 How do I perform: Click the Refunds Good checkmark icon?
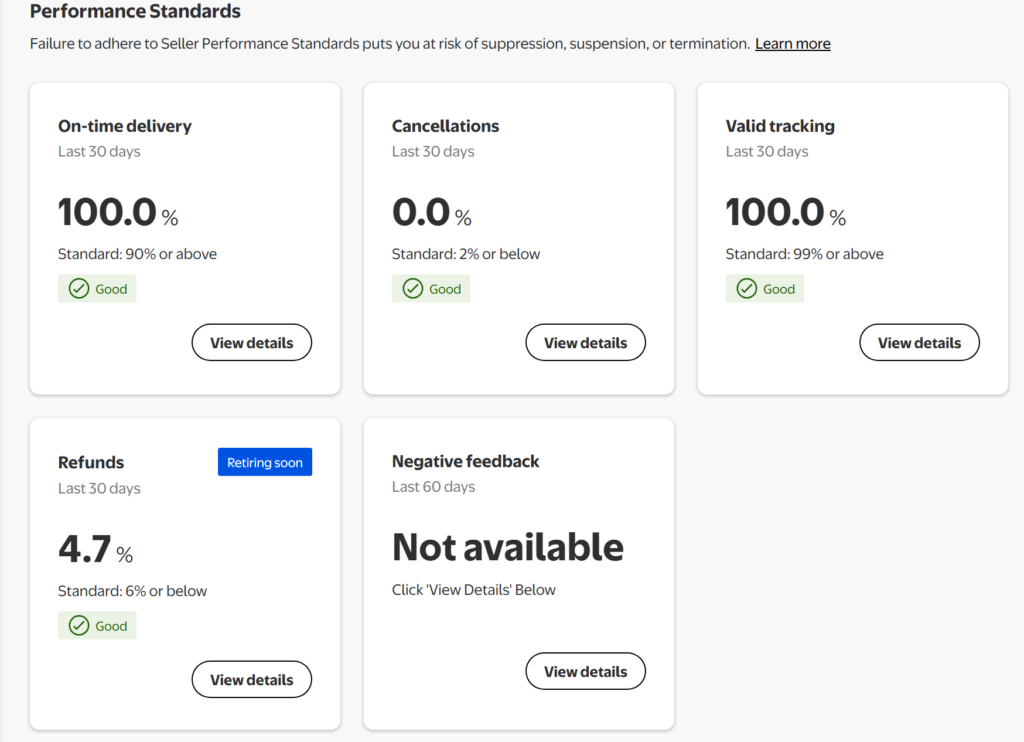click(79, 626)
